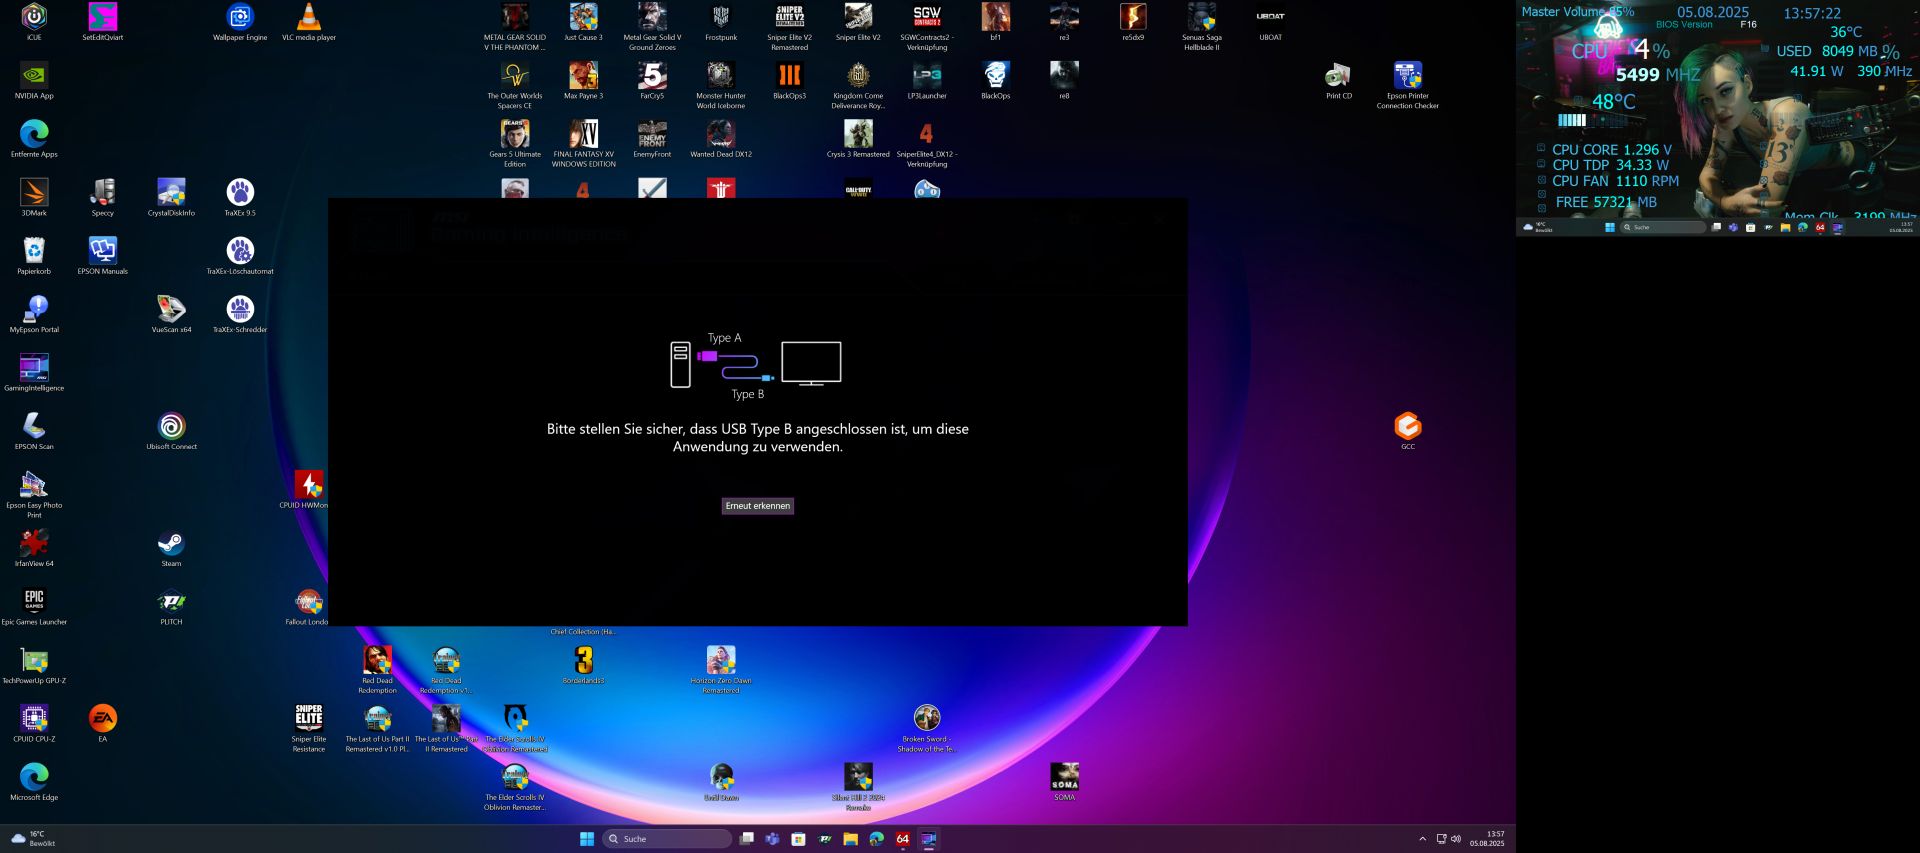This screenshot has width=1920, height=853.
Task: Launch Wallpaper Engine from the desktop
Action: 240,22
